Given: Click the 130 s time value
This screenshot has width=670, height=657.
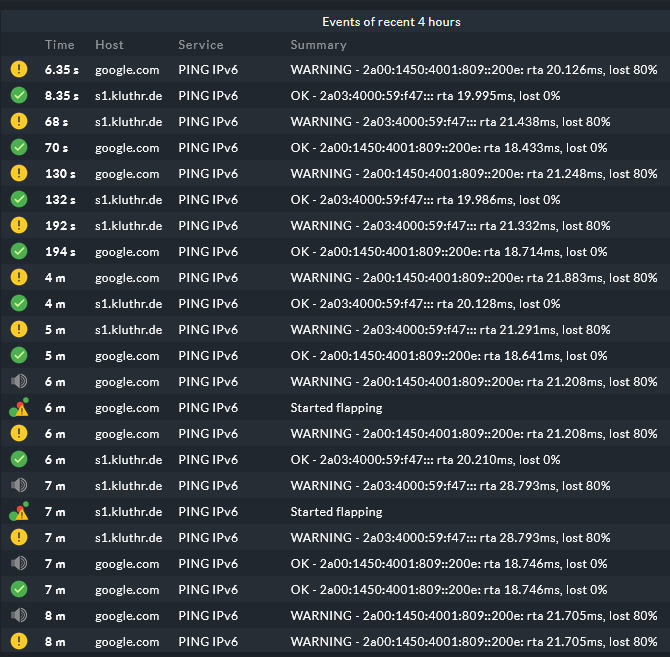Looking at the screenshot, I should pos(60,174).
